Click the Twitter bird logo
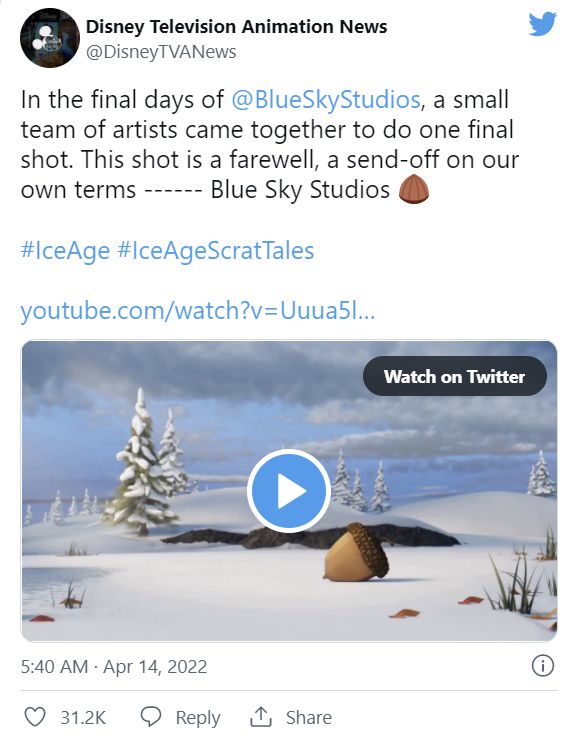 click(543, 24)
